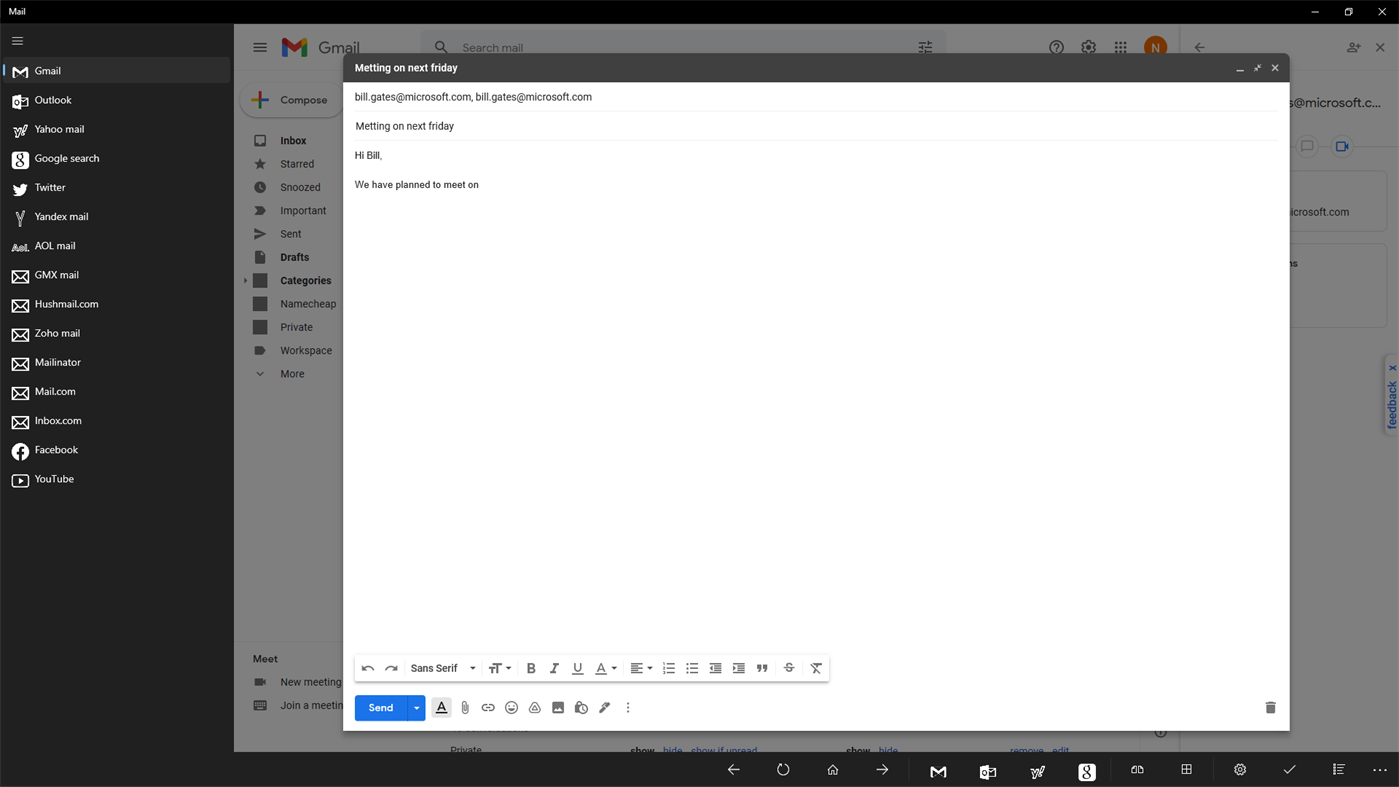Undo the last edit in the compose window
This screenshot has height=787, width=1399.
click(x=367, y=668)
